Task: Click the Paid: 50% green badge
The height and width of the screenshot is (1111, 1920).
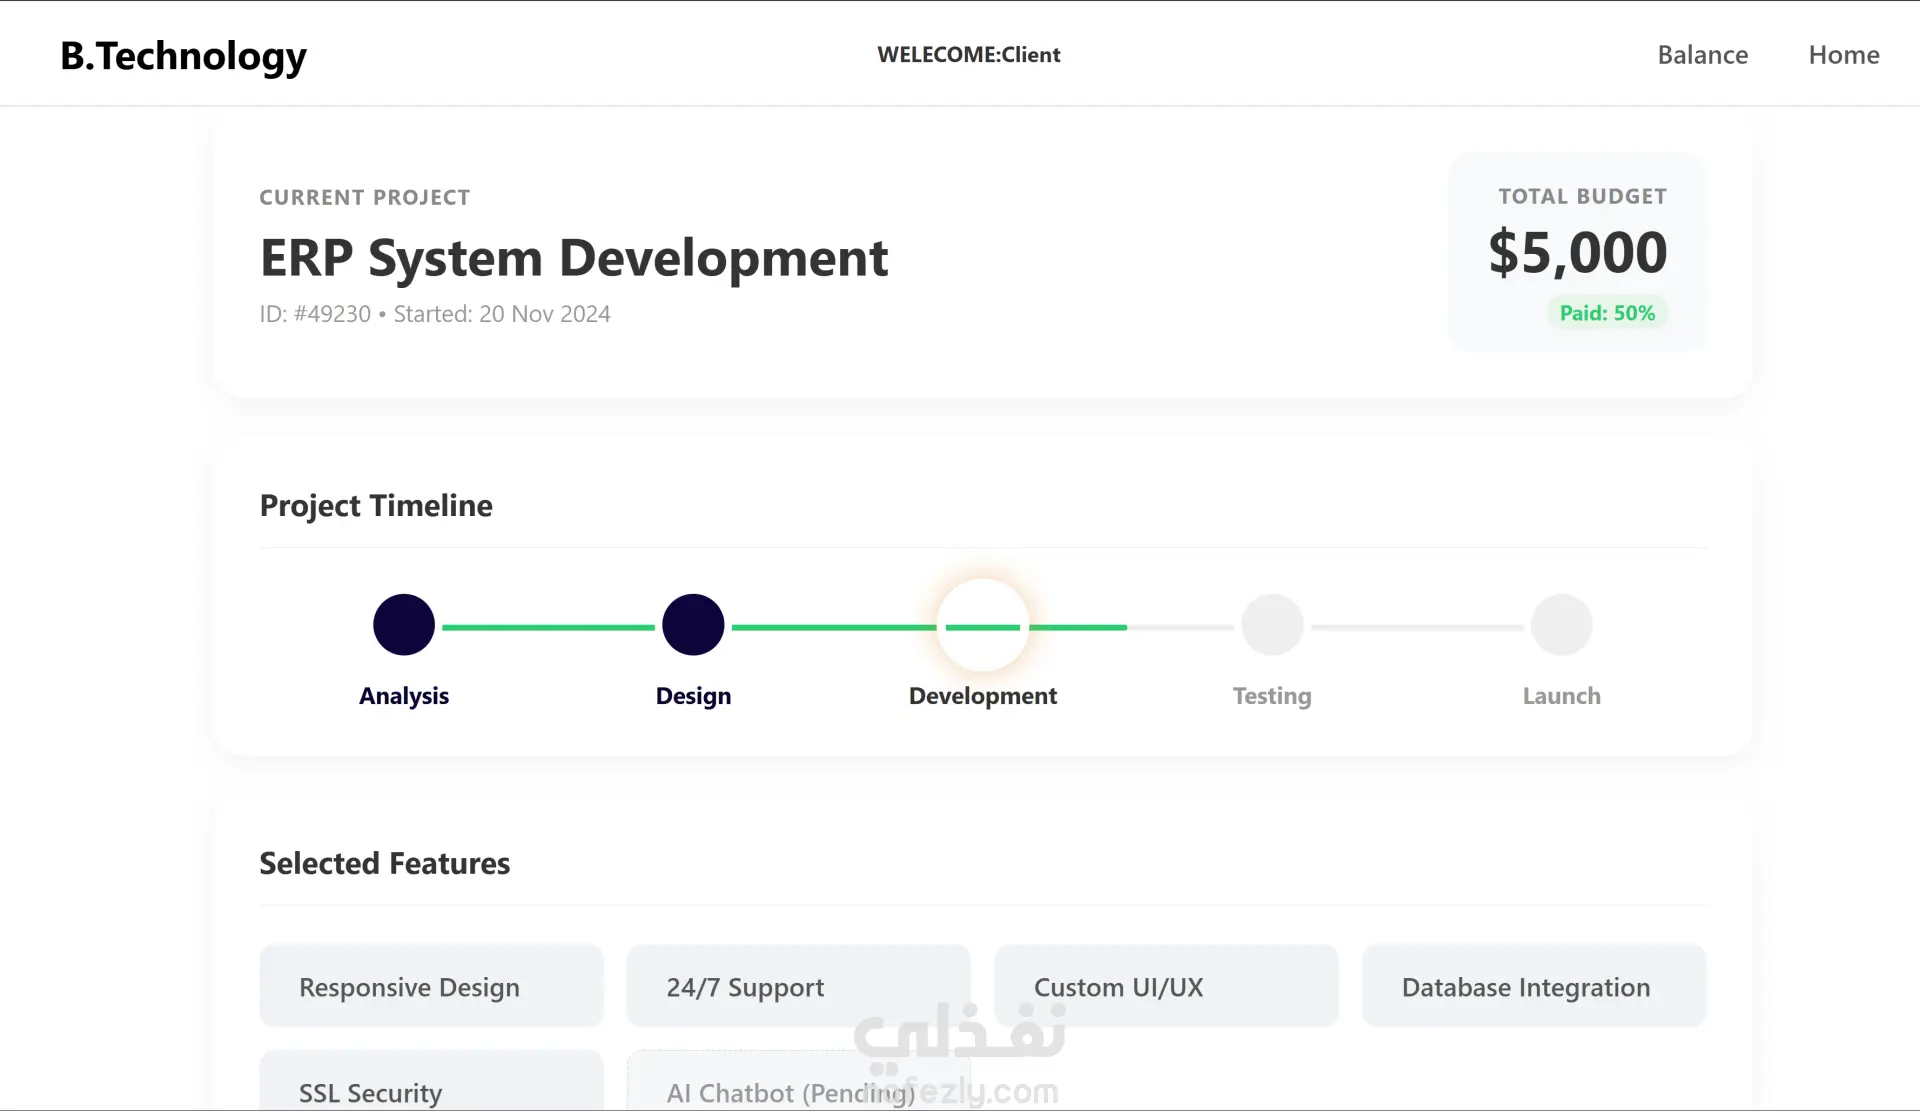Action: pos(1607,313)
